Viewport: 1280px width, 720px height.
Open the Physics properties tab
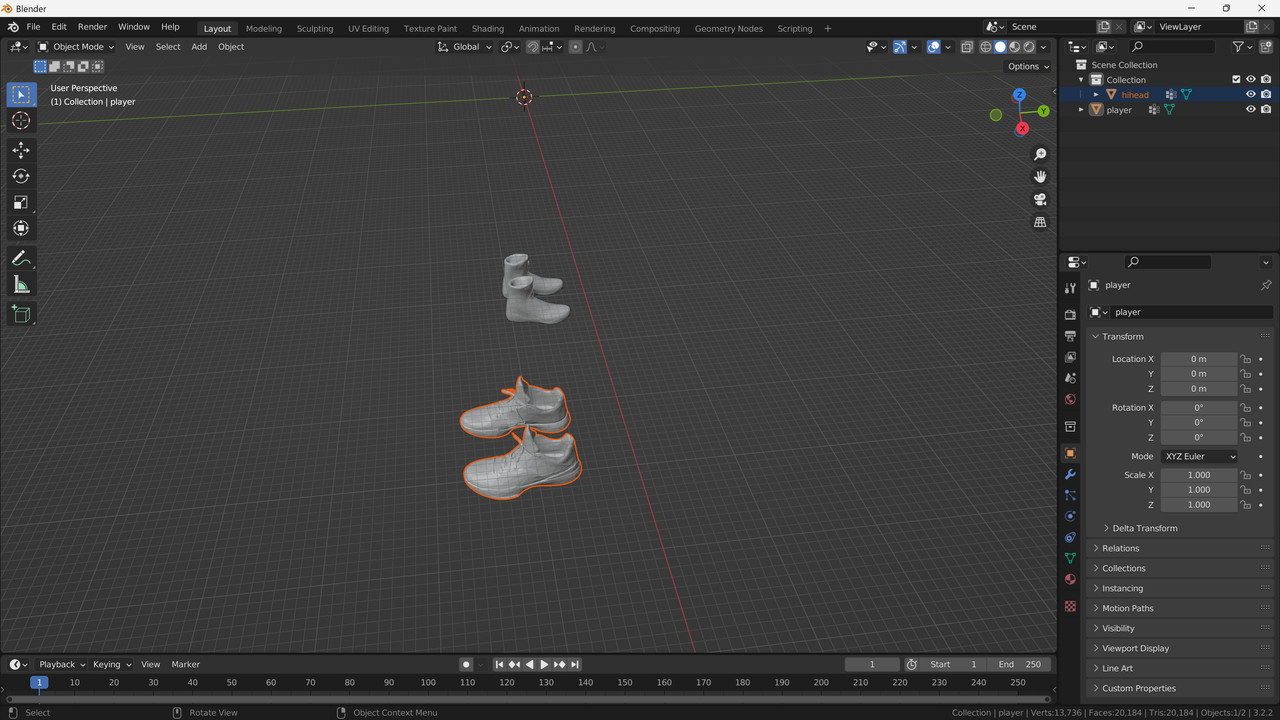tap(1070, 516)
